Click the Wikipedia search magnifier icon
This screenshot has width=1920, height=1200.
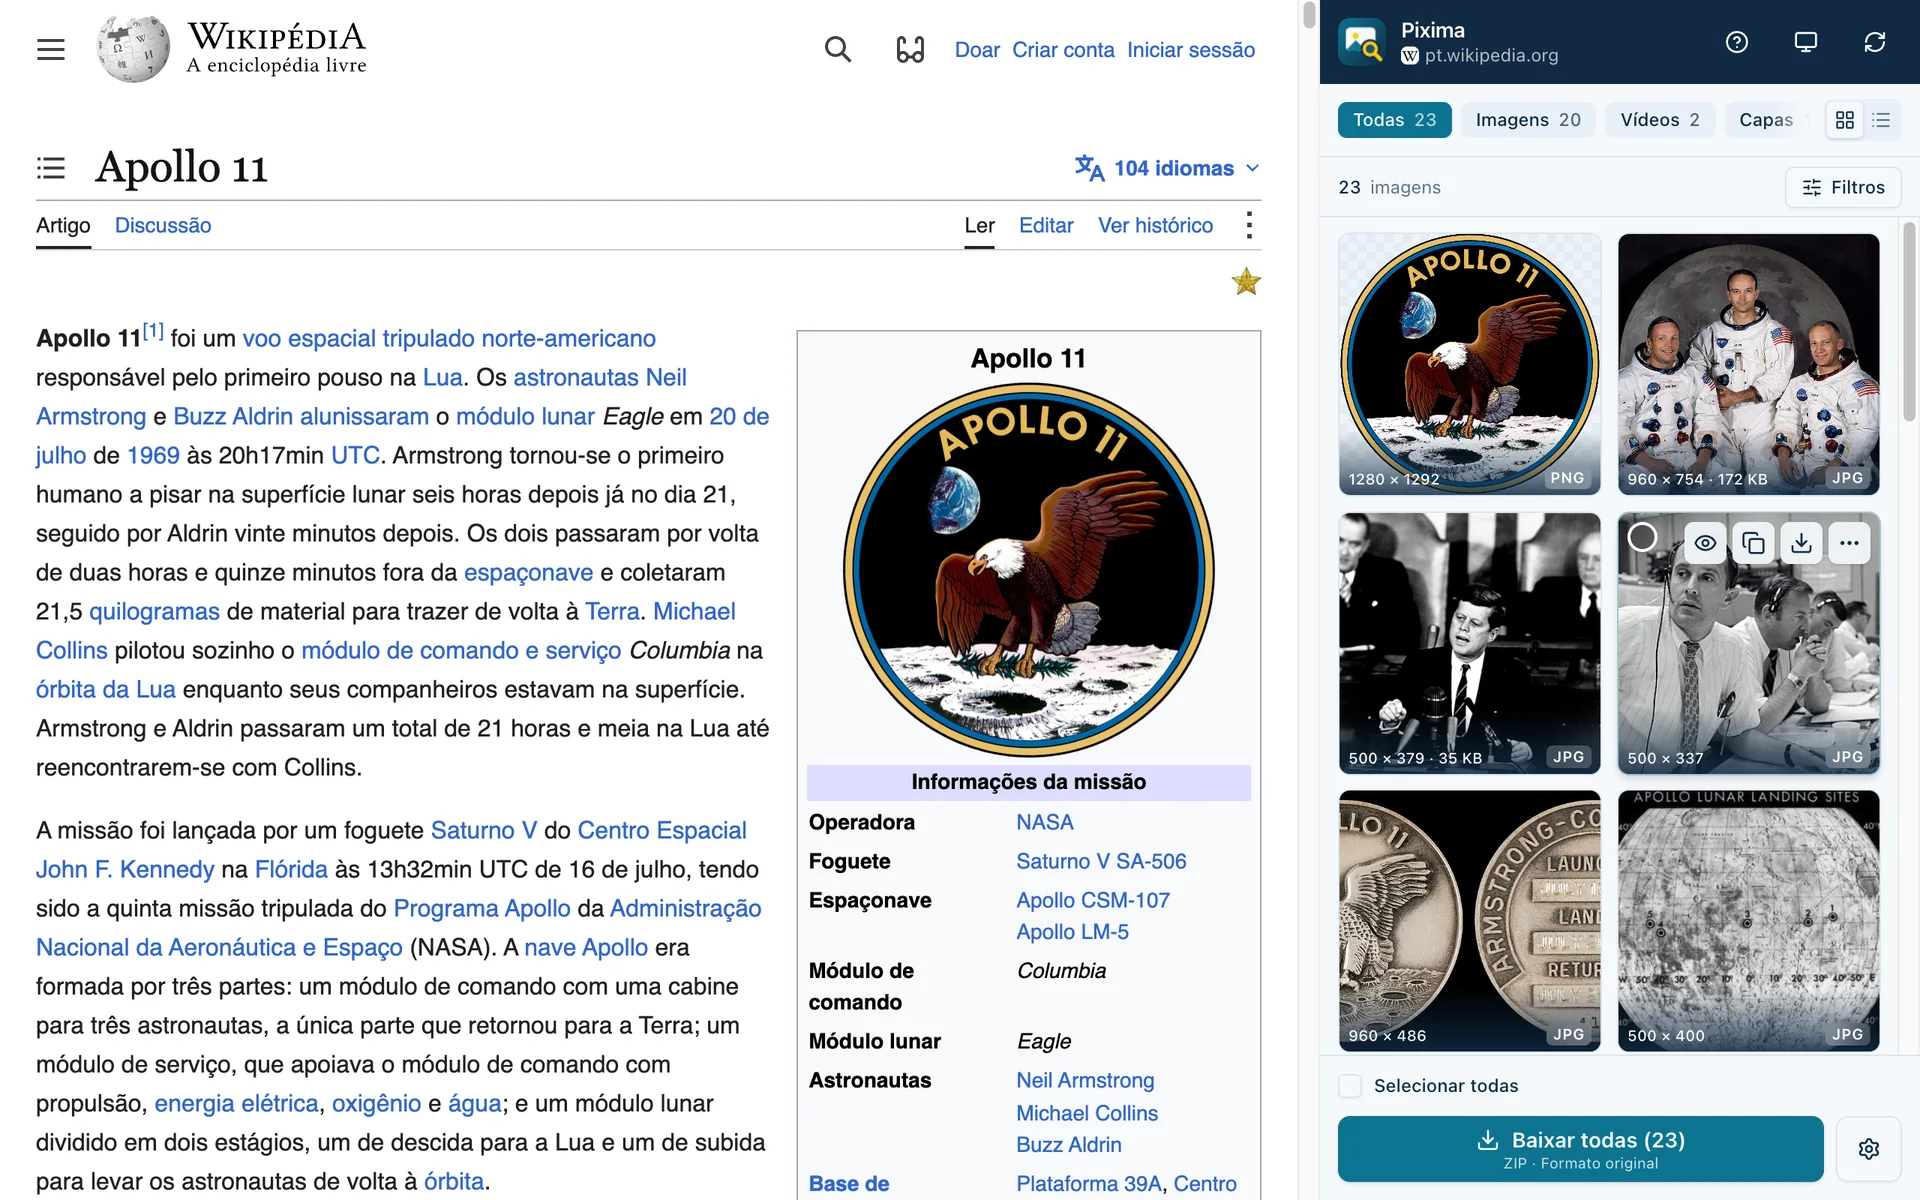(x=838, y=49)
